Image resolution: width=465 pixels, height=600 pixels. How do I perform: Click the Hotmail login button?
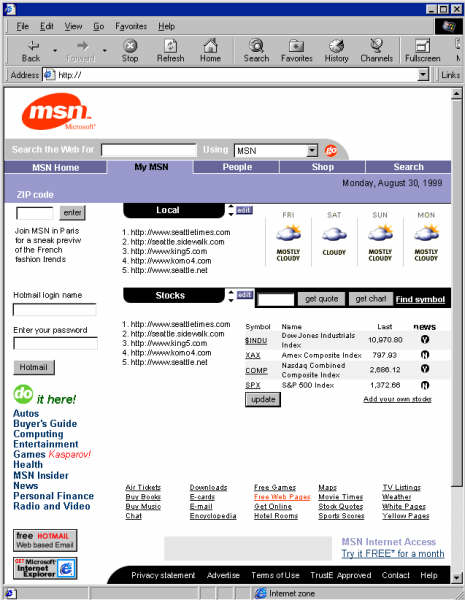pyautogui.click(x=34, y=367)
